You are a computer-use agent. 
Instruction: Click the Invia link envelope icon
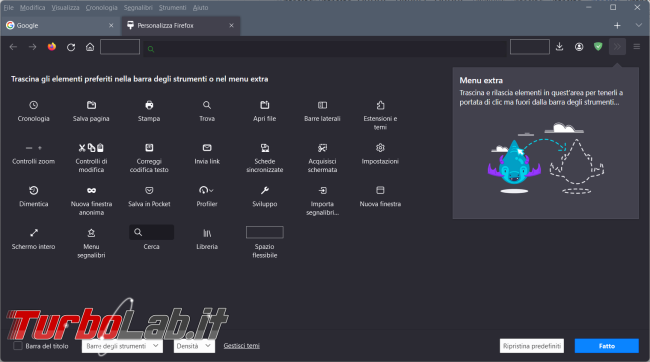(x=207, y=148)
